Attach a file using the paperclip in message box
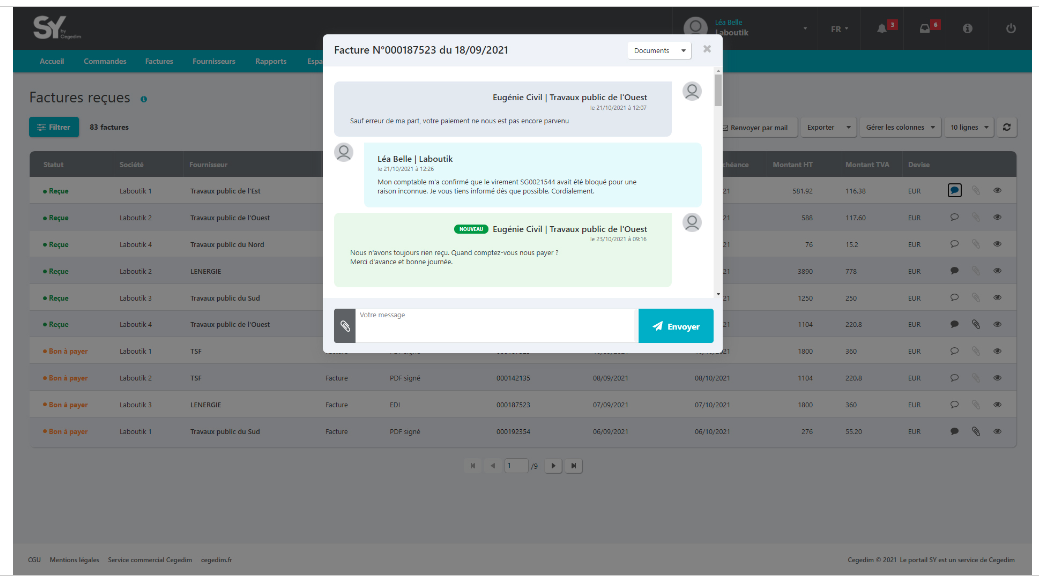This screenshot has width=1039, height=584. [345, 324]
